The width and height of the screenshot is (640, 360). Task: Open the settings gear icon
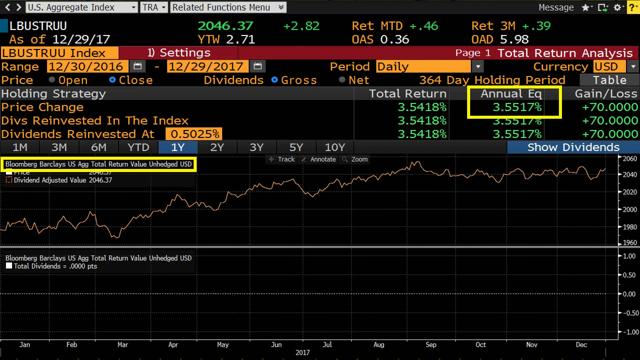click(618, 7)
